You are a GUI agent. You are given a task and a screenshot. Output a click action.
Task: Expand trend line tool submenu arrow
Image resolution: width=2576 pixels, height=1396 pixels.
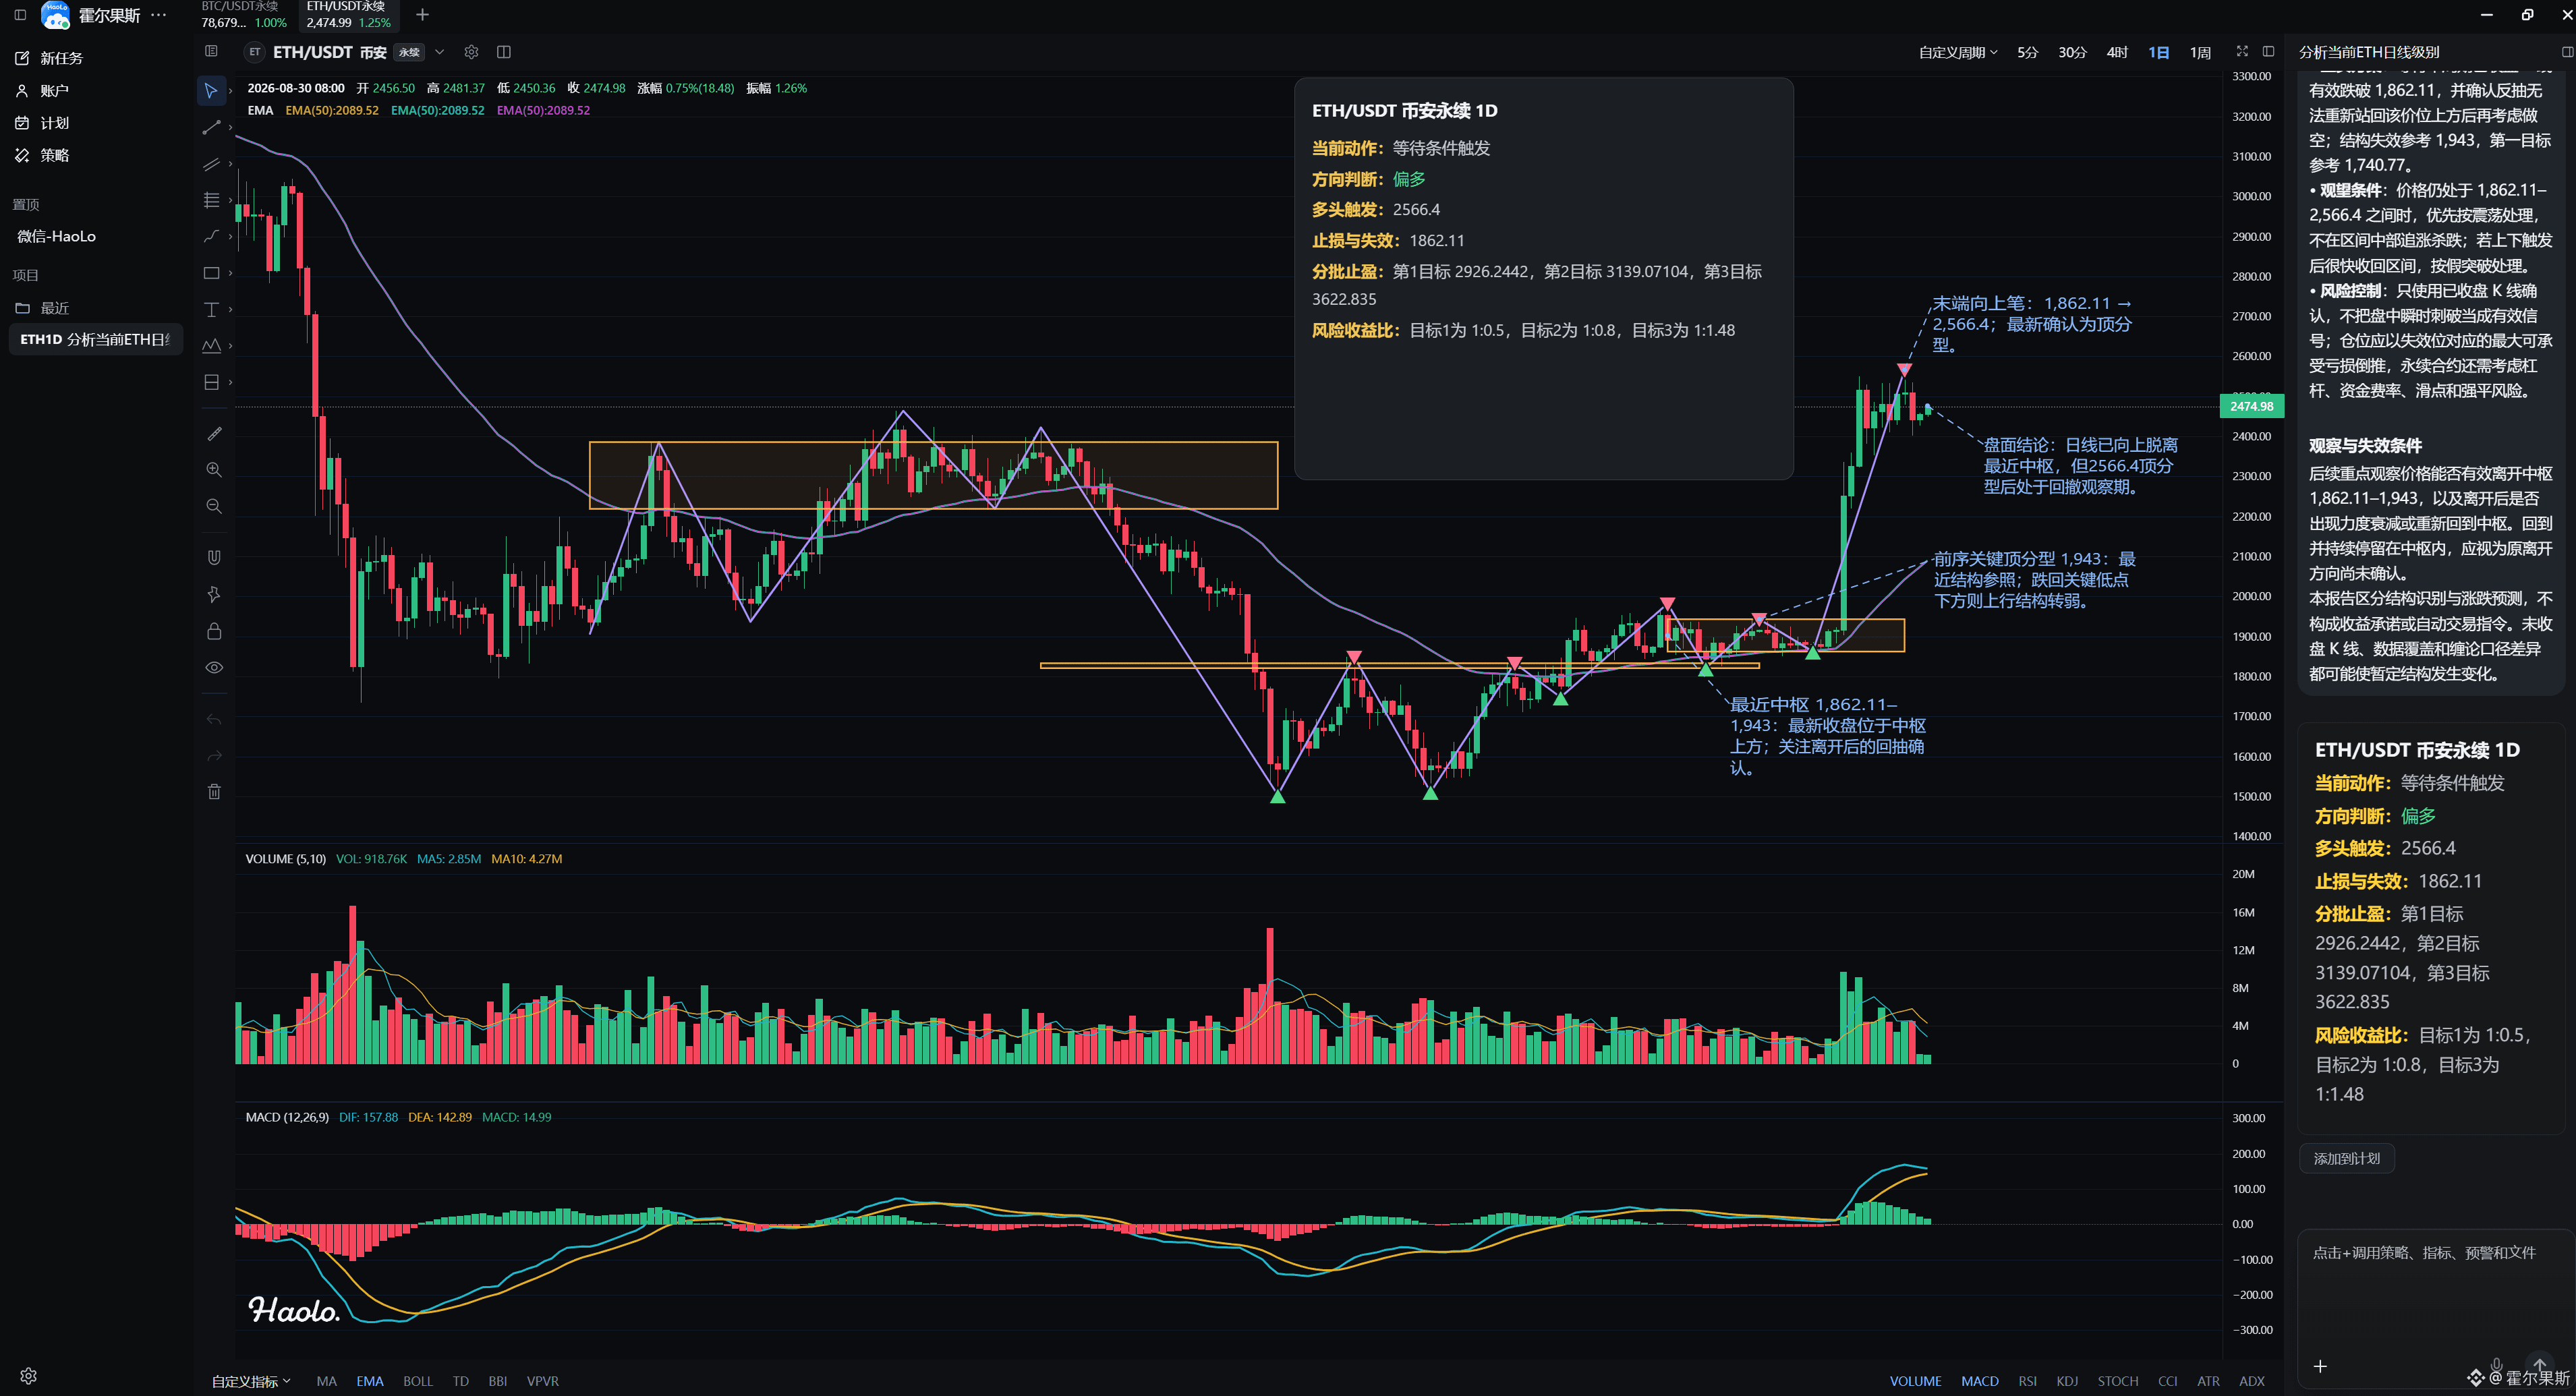pyautogui.click(x=230, y=127)
